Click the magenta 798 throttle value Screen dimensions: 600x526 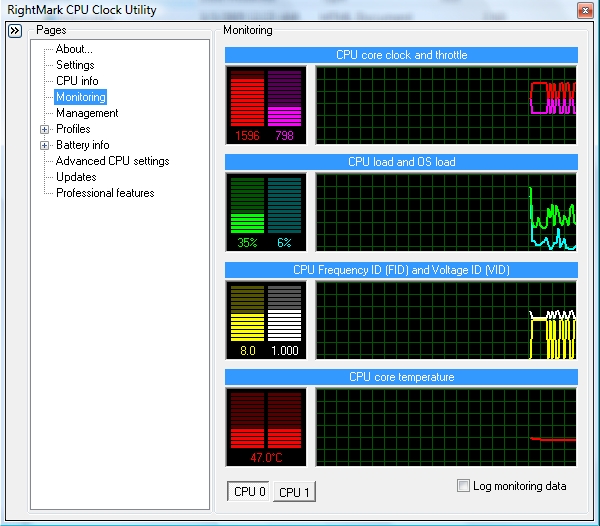click(x=284, y=135)
